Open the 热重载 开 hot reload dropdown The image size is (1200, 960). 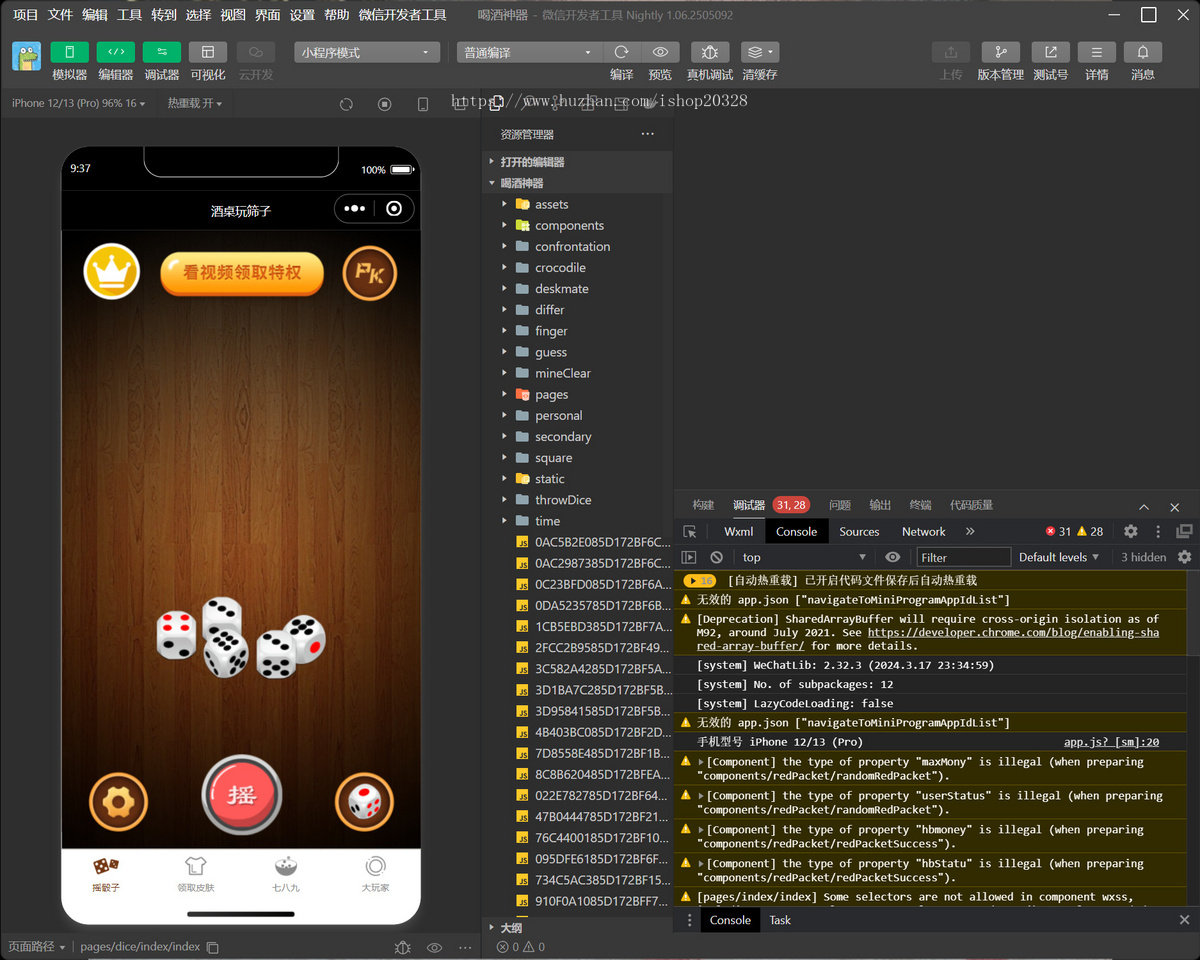195,103
